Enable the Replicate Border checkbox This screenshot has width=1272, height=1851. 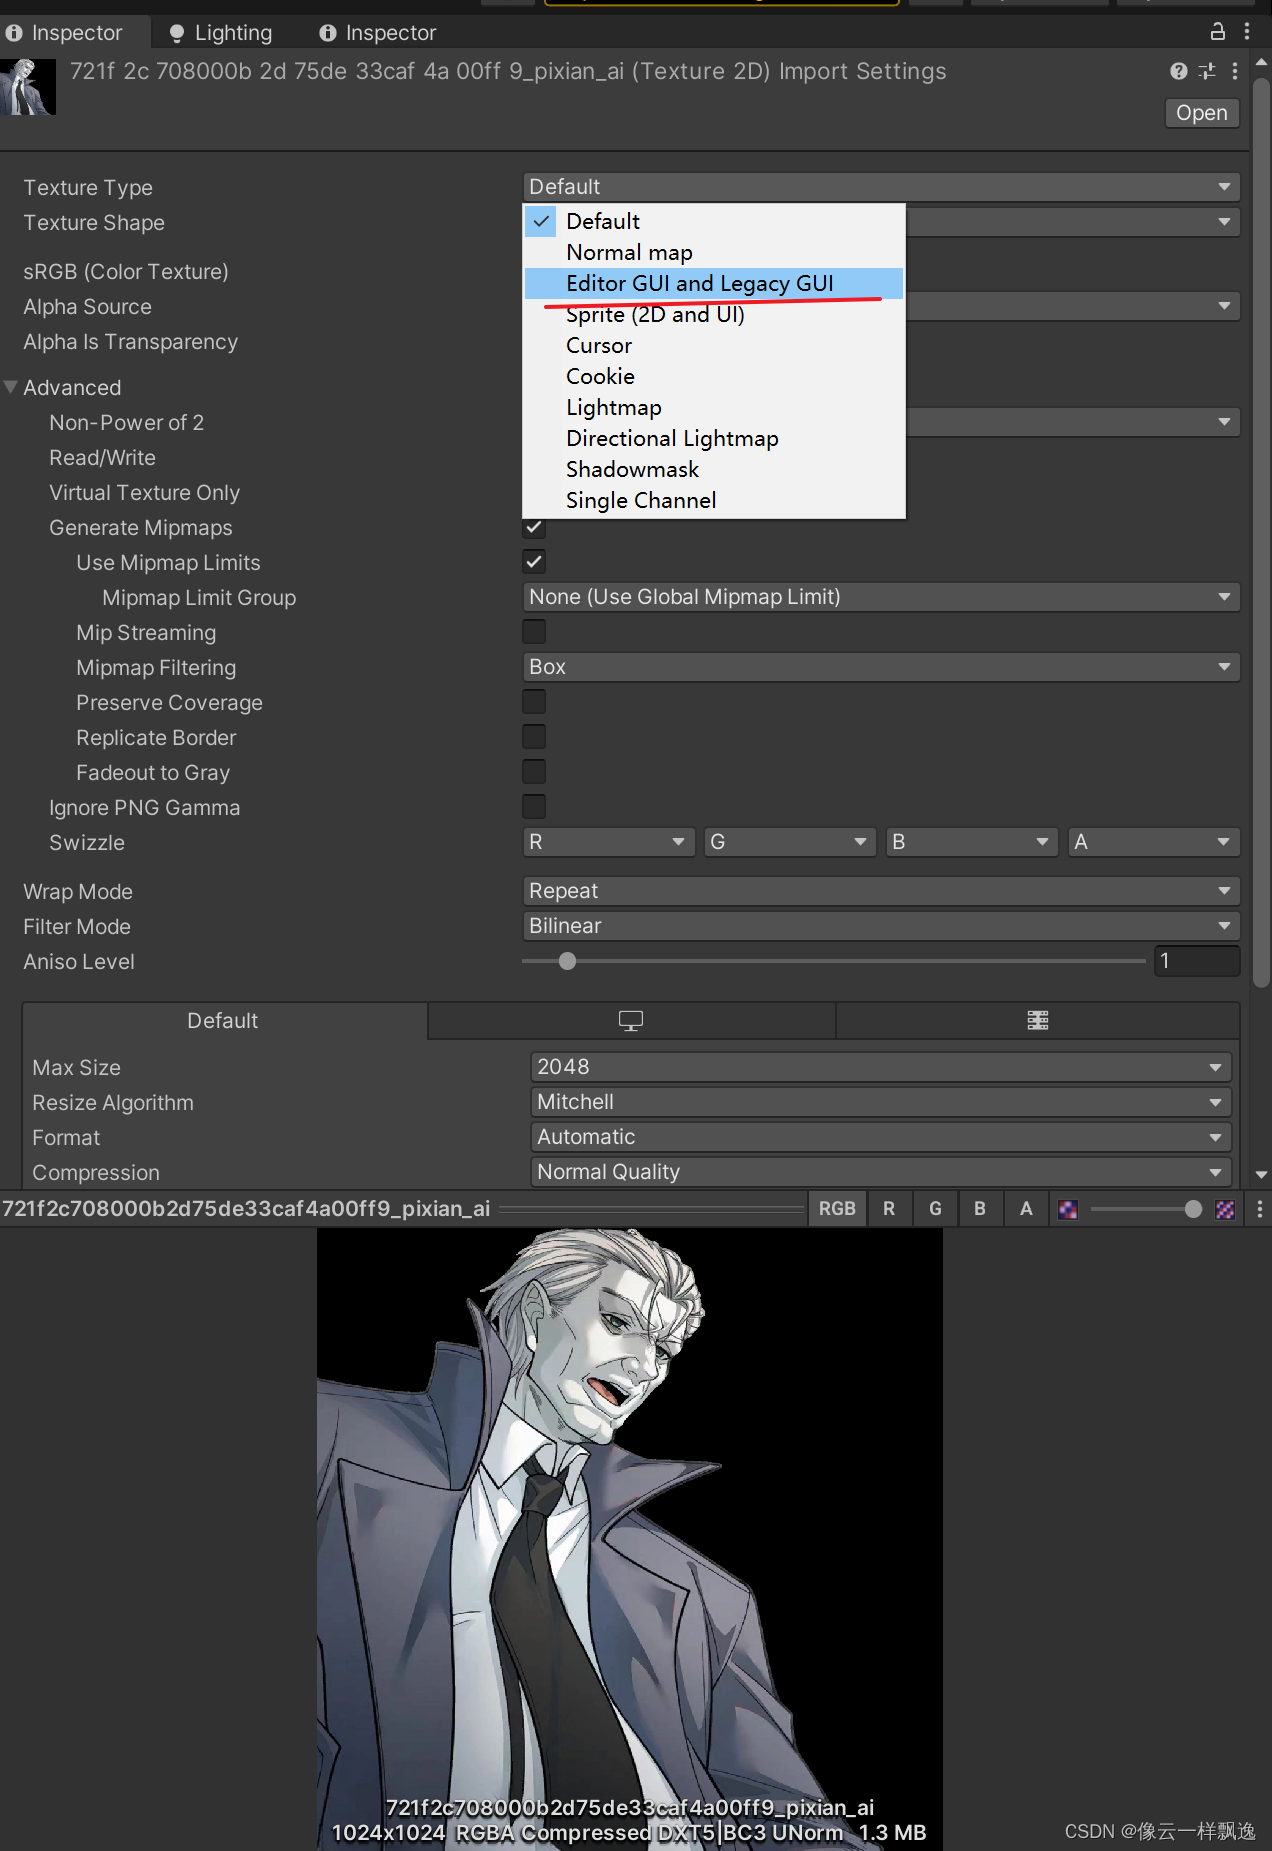(x=534, y=737)
